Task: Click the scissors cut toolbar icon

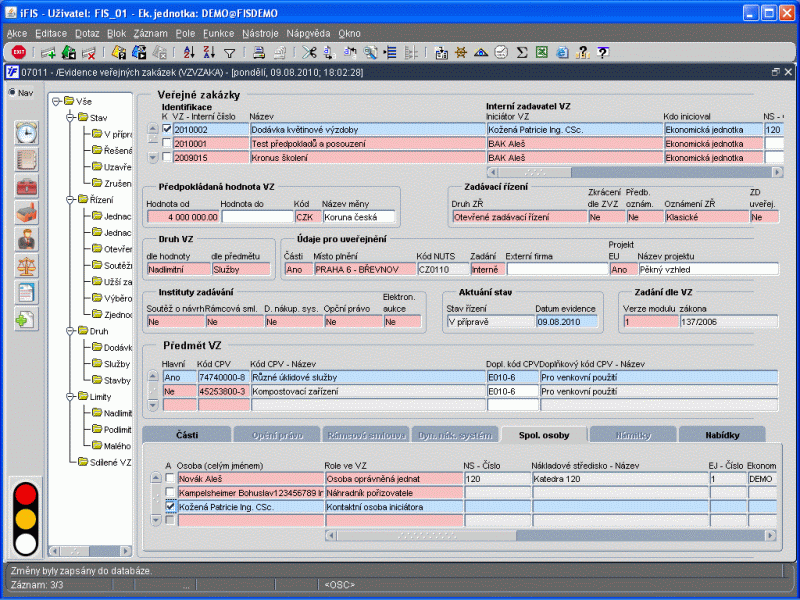Action: coord(309,52)
